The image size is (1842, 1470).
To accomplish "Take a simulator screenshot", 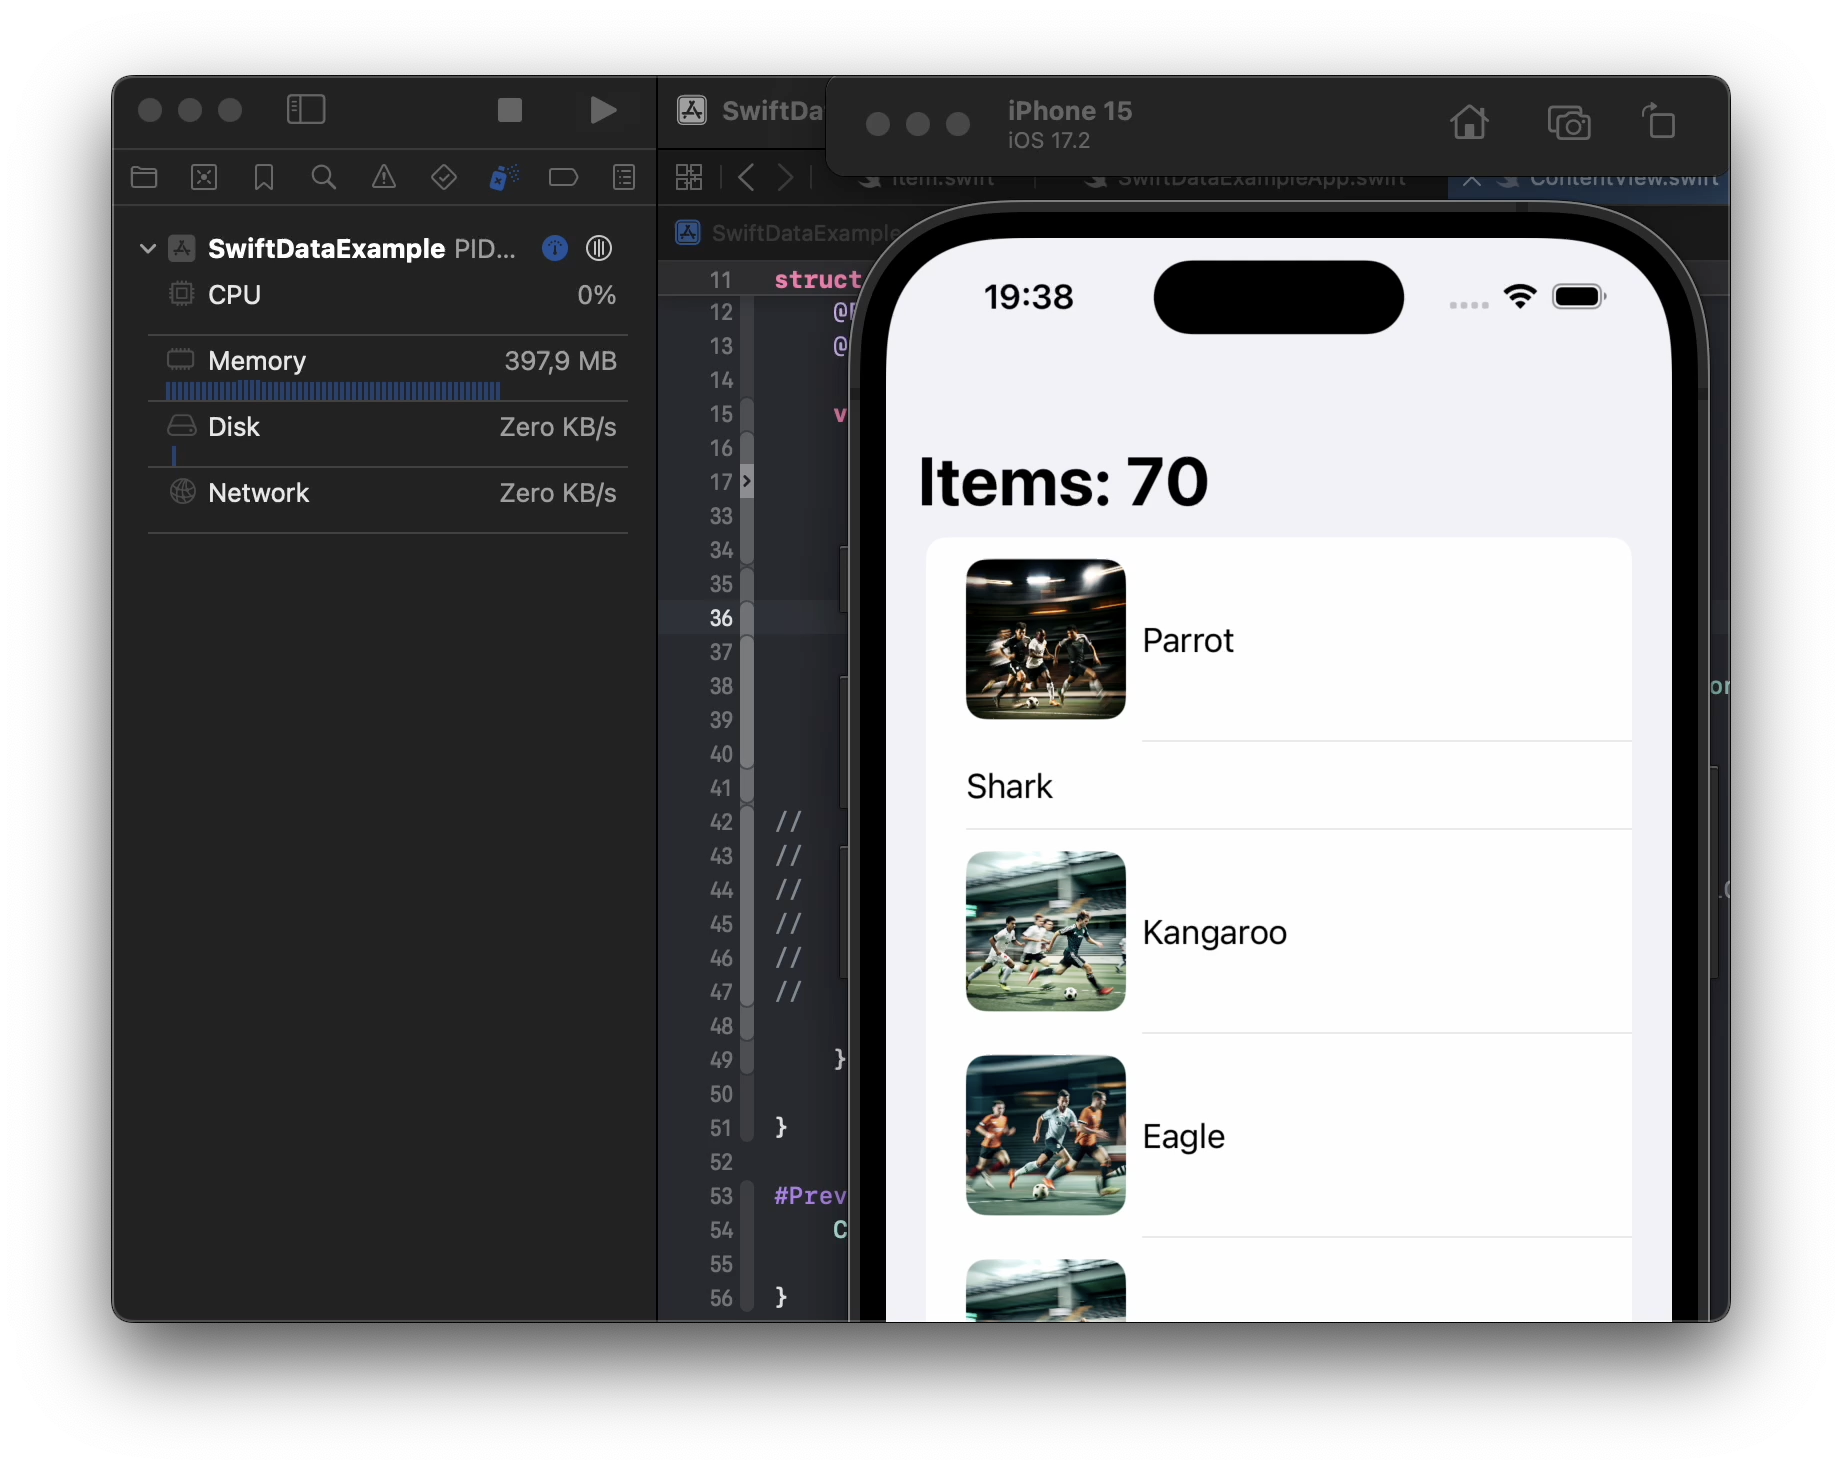I will pyautogui.click(x=1568, y=123).
